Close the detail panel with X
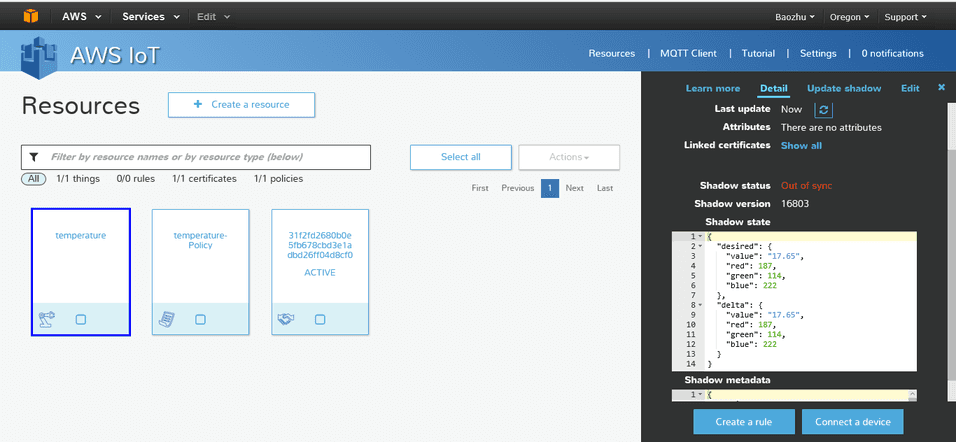Image resolution: width=956 pixels, height=442 pixels. coord(941,88)
